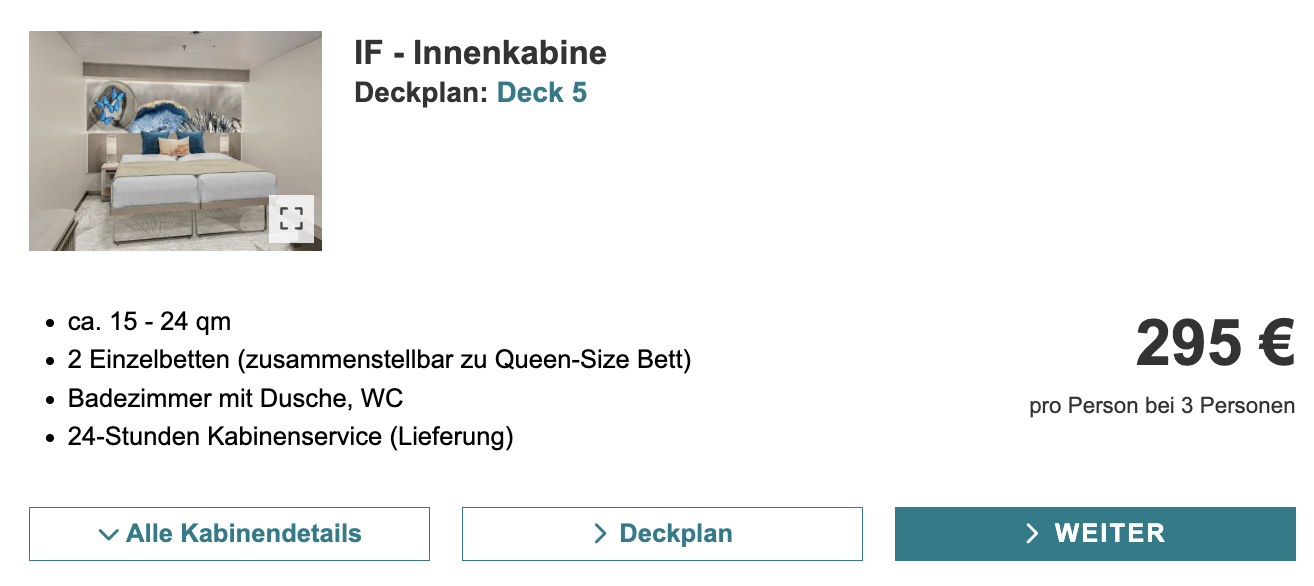Select the '2 Einzelbetten' list item

pyautogui.click(x=379, y=360)
